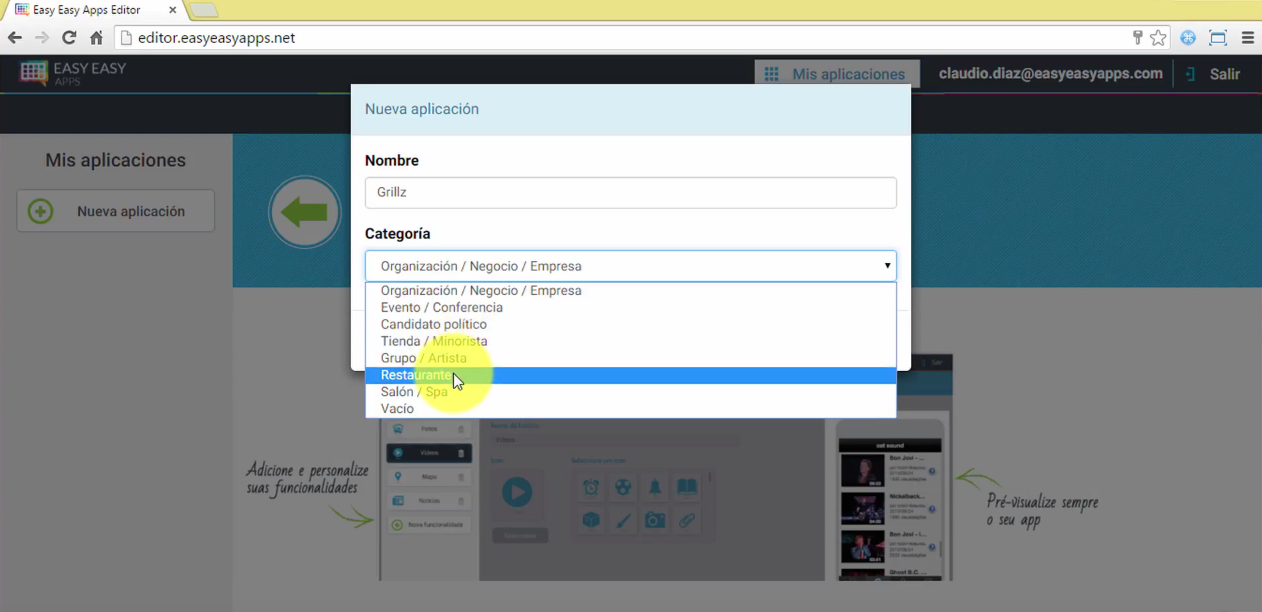Choose Evento / Conferencia option
1262x612 pixels.
pyautogui.click(x=441, y=308)
